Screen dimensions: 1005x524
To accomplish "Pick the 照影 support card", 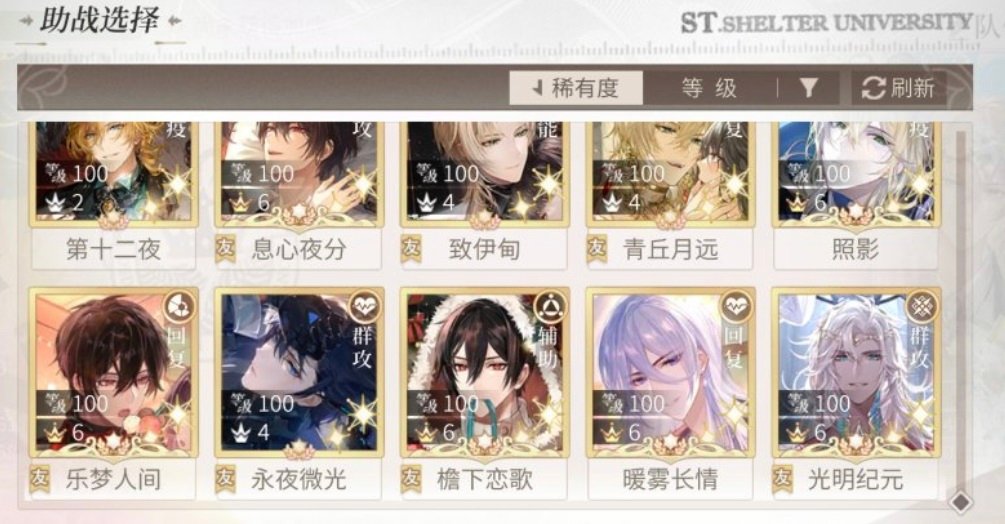I will point(856,194).
